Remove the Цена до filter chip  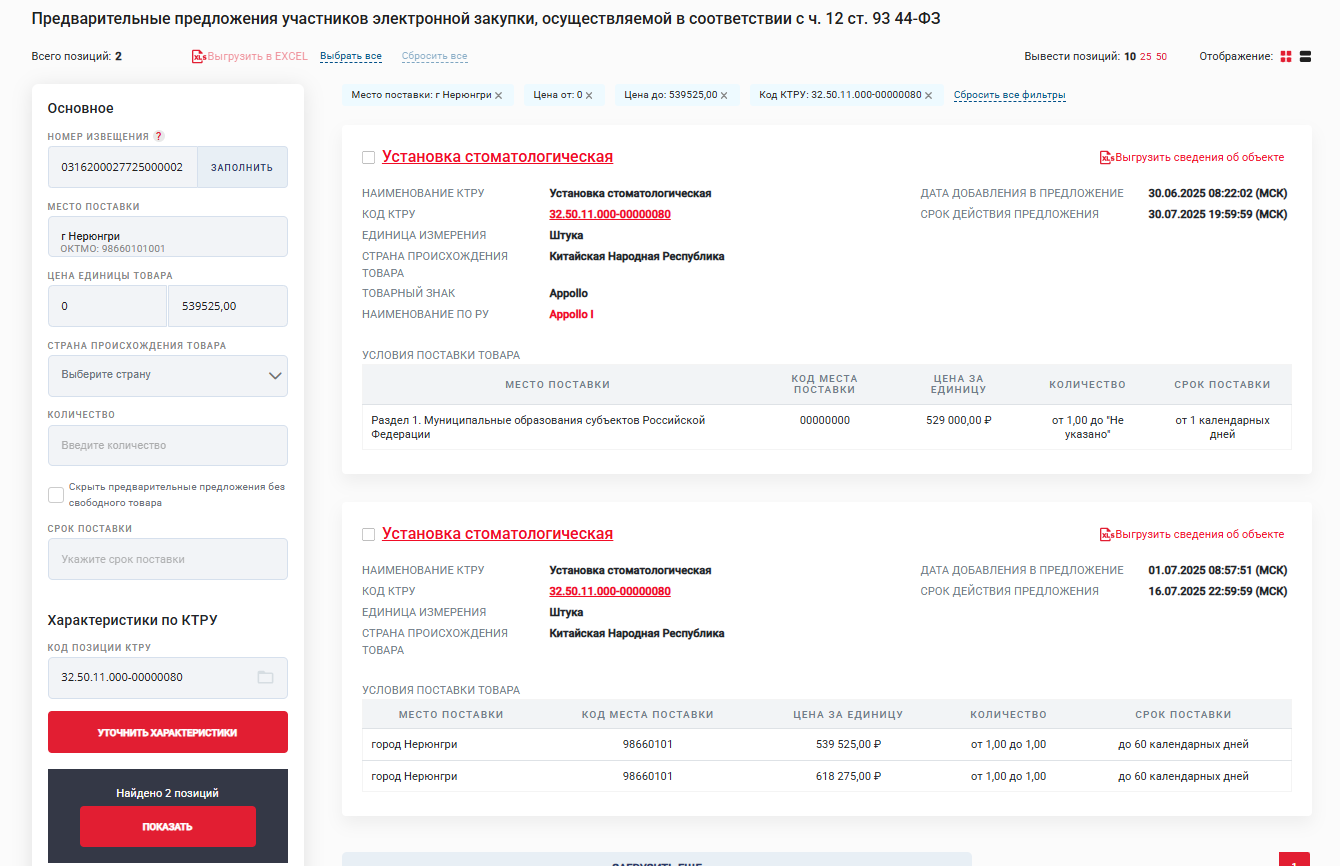point(724,96)
